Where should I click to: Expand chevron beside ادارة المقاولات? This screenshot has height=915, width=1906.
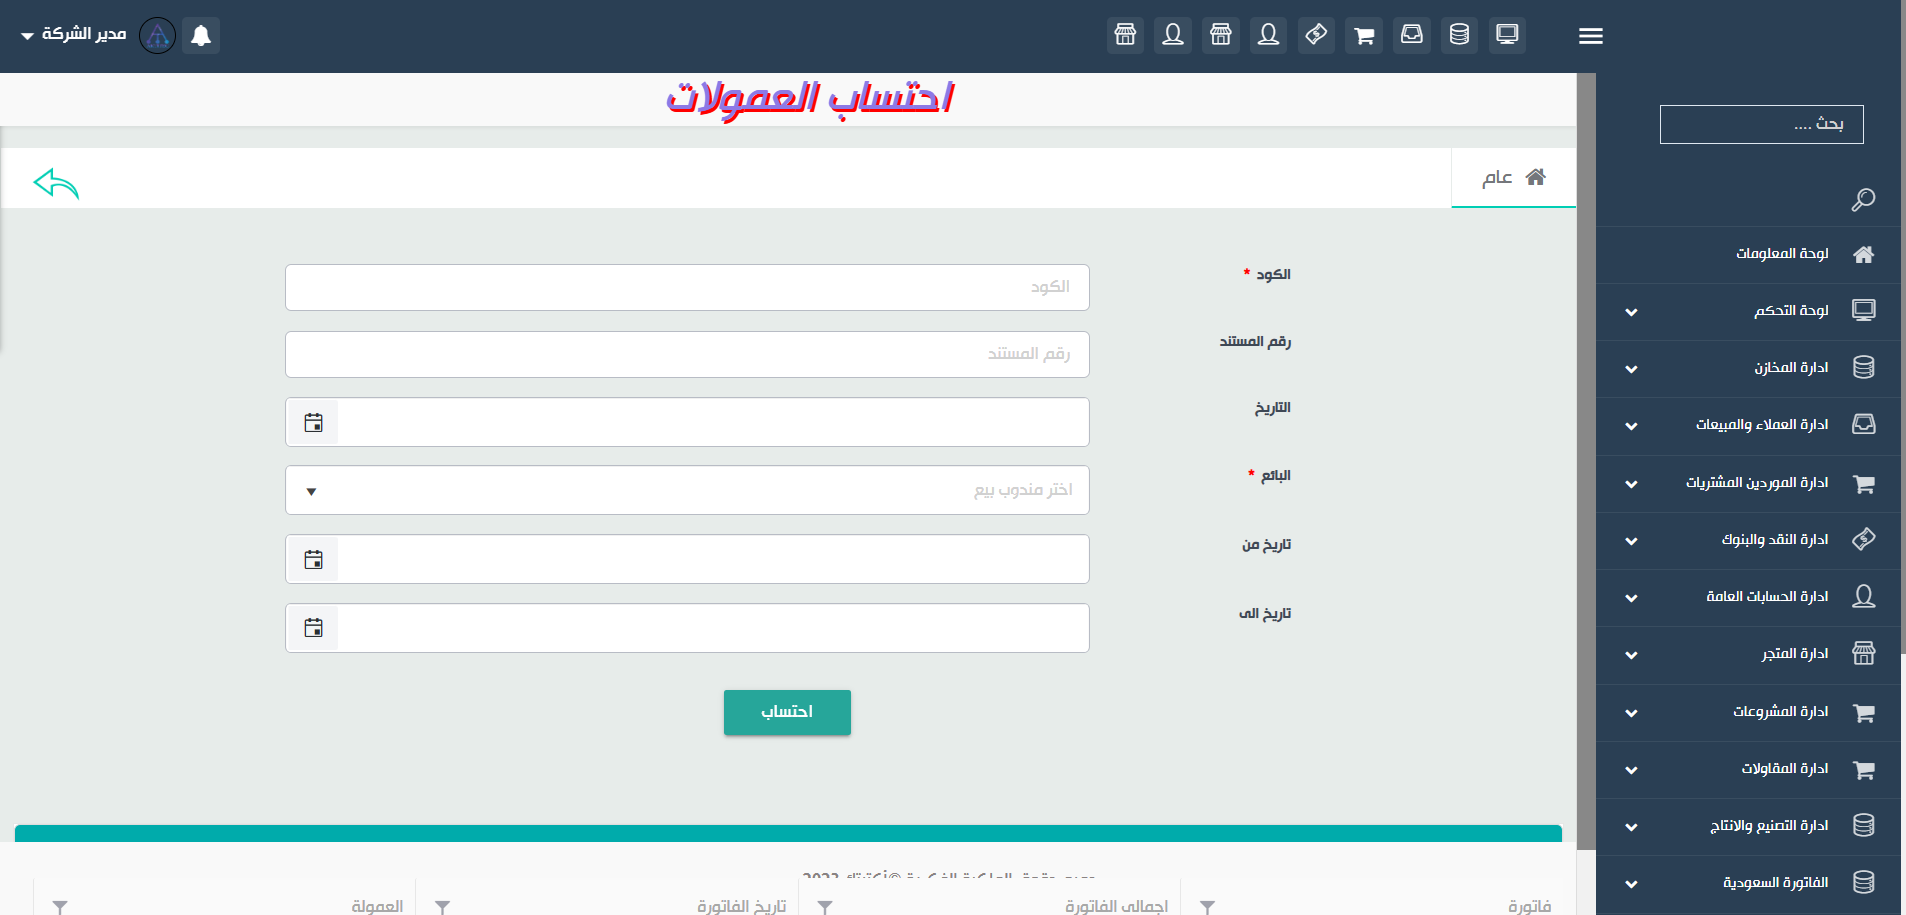tap(1631, 770)
